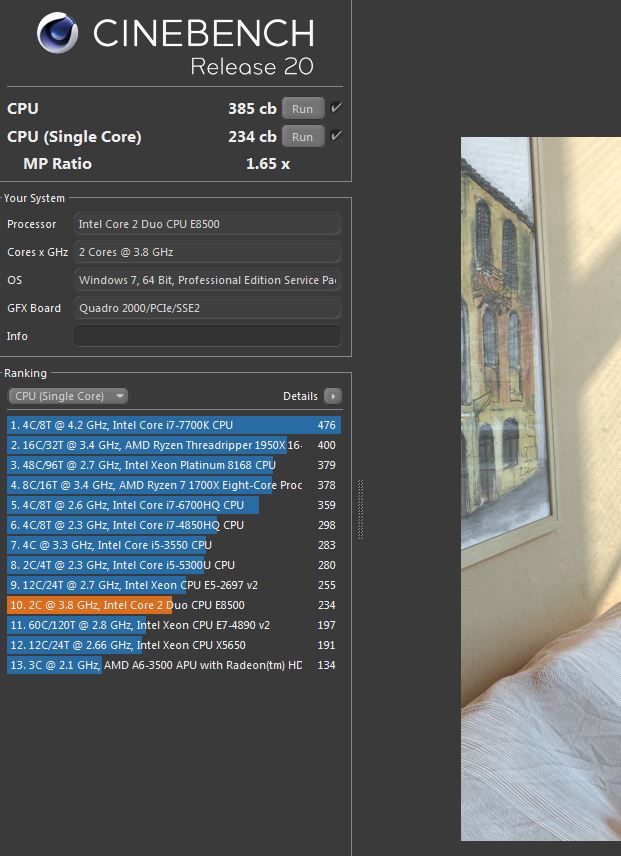
Task: Select ranking row Intel Xeon E7-4890 v2
Action: (174, 625)
